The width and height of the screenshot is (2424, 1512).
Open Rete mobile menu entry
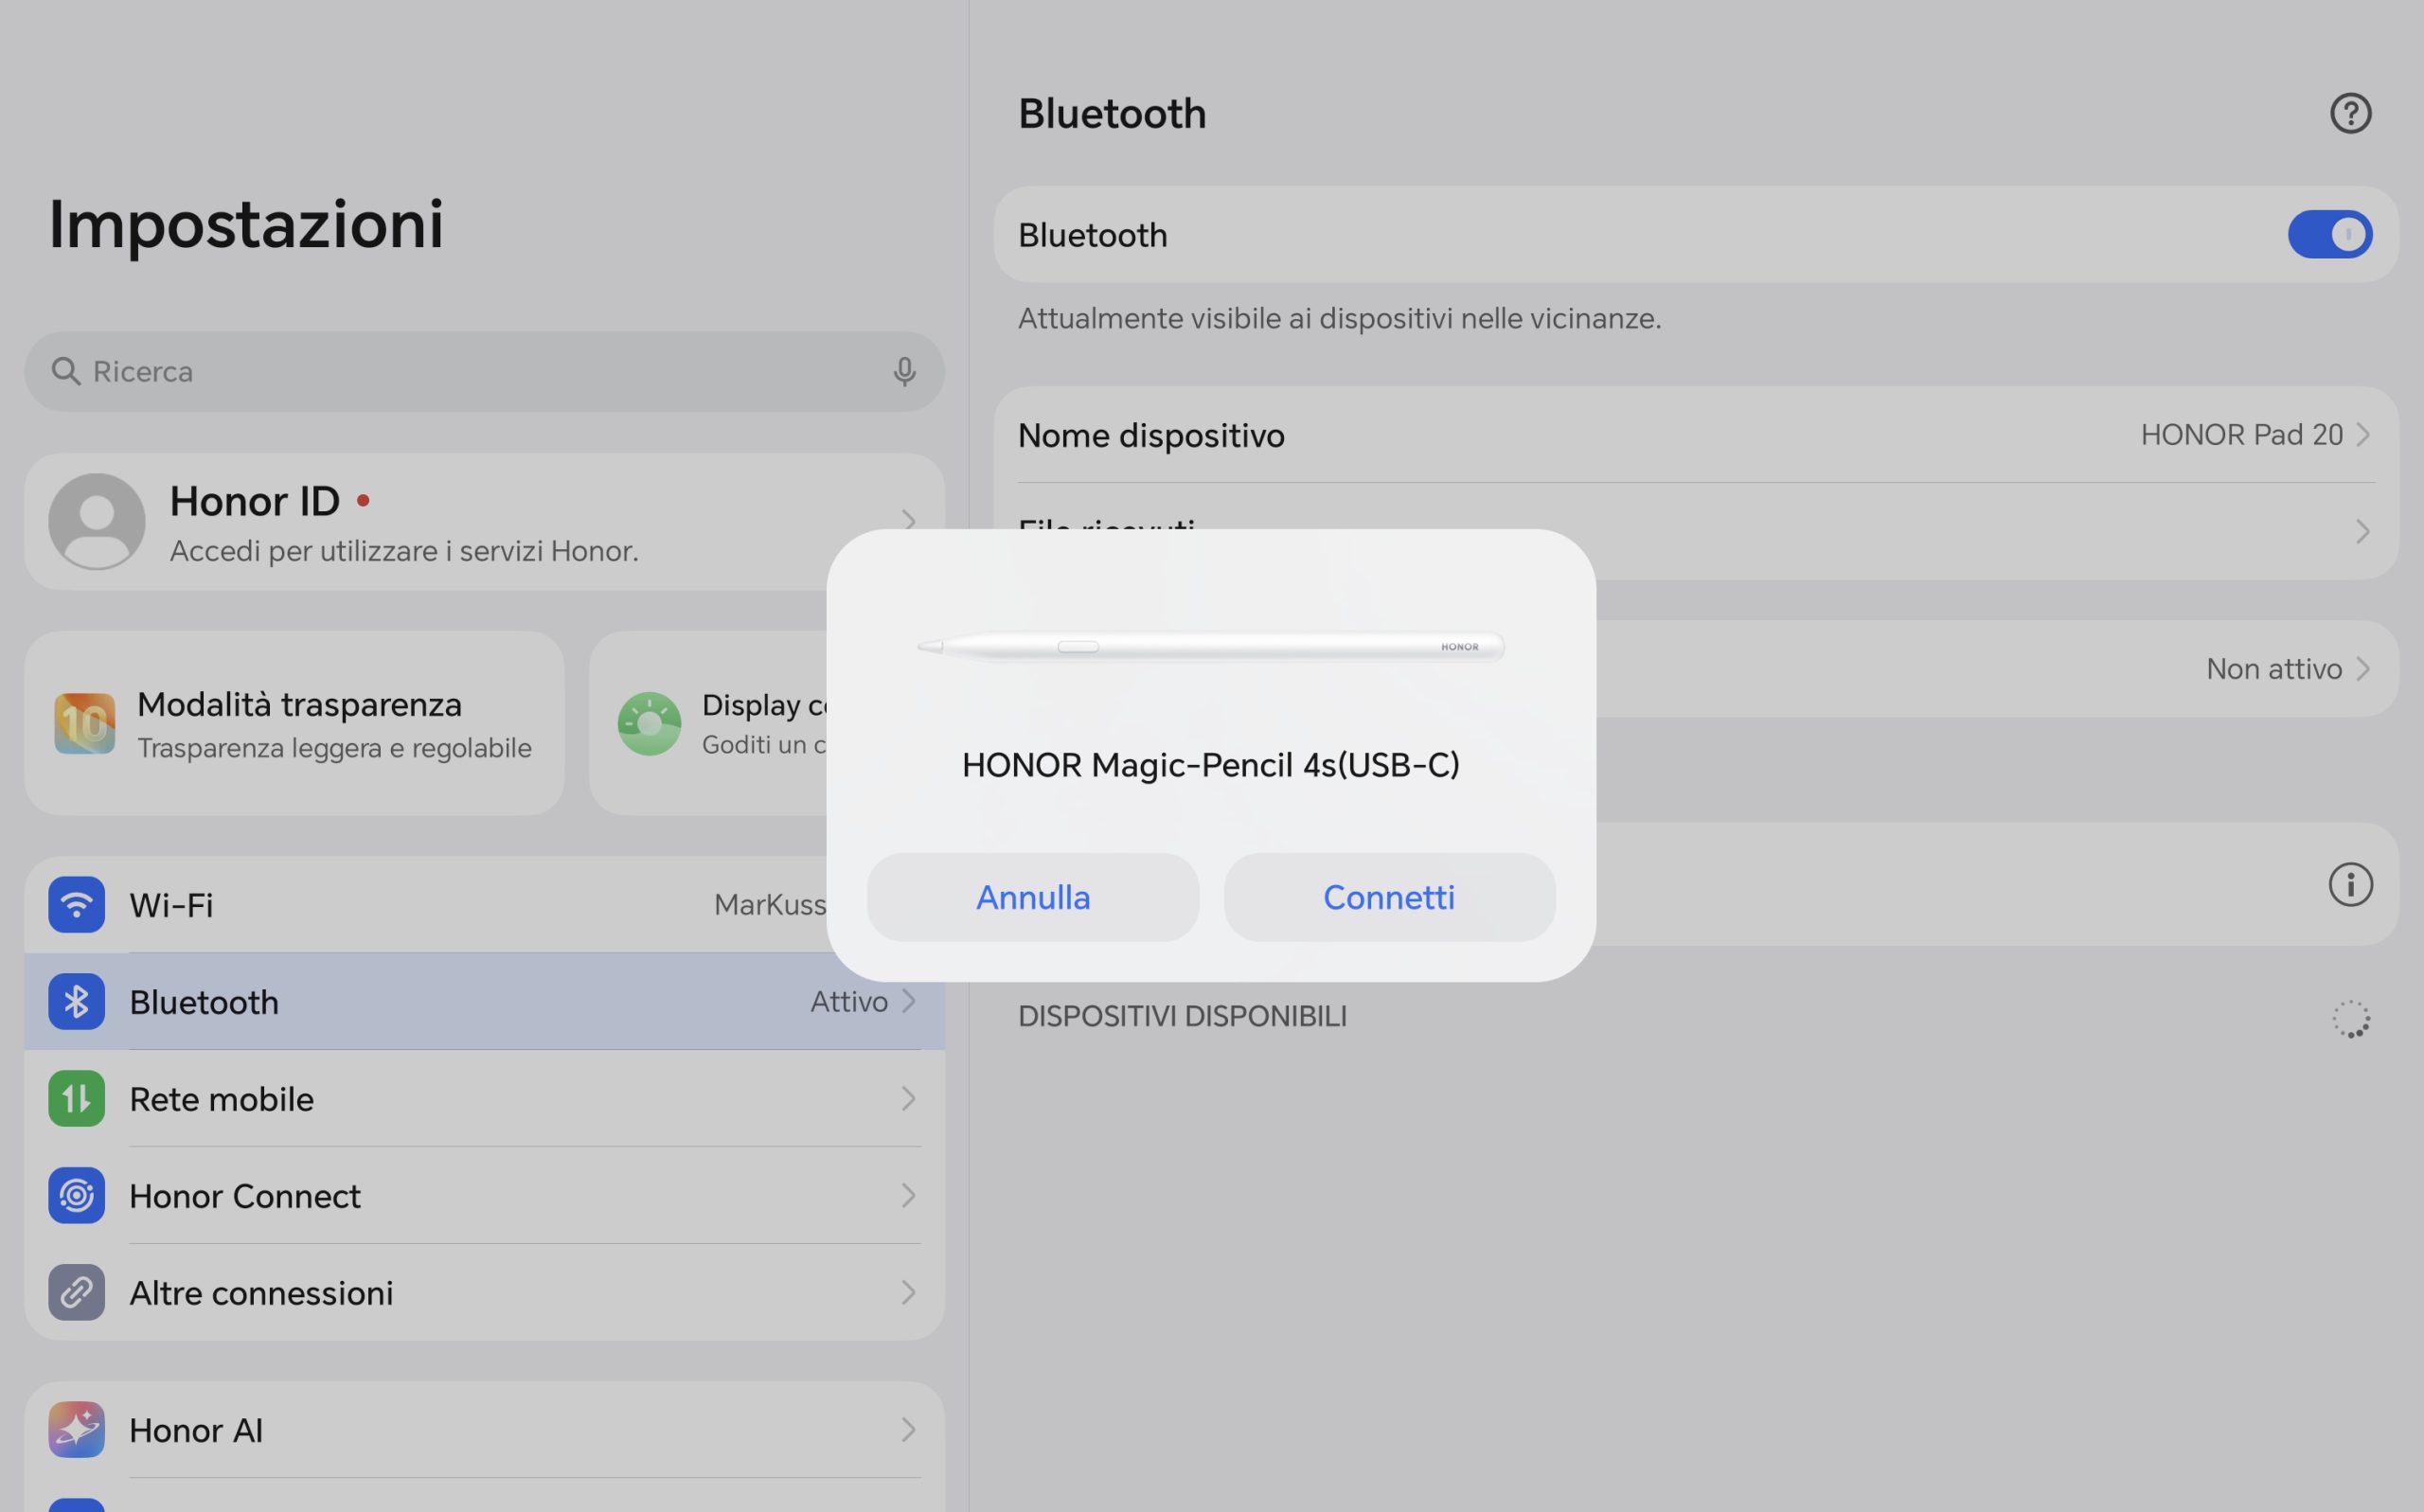pyautogui.click(x=484, y=1098)
